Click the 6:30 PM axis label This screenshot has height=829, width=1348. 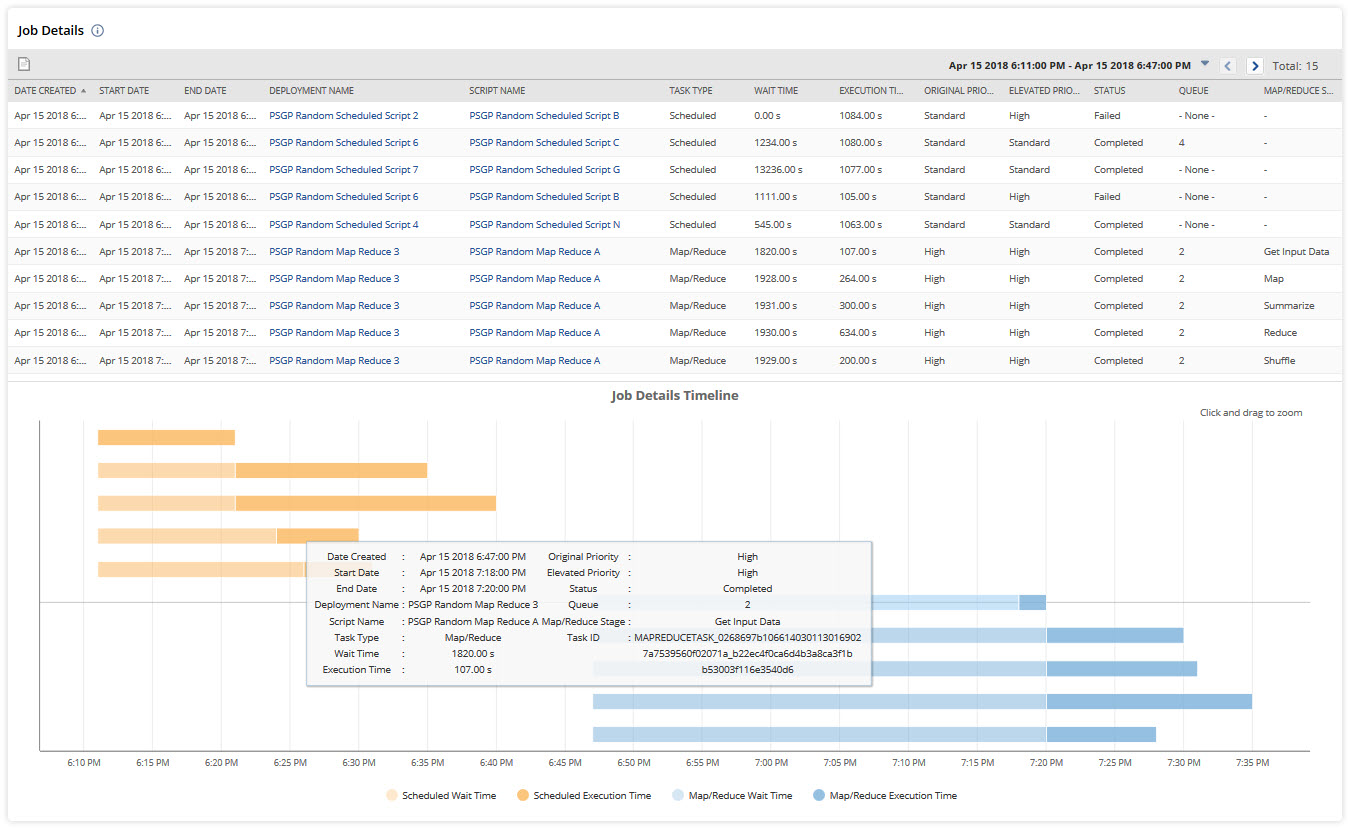pyautogui.click(x=359, y=763)
